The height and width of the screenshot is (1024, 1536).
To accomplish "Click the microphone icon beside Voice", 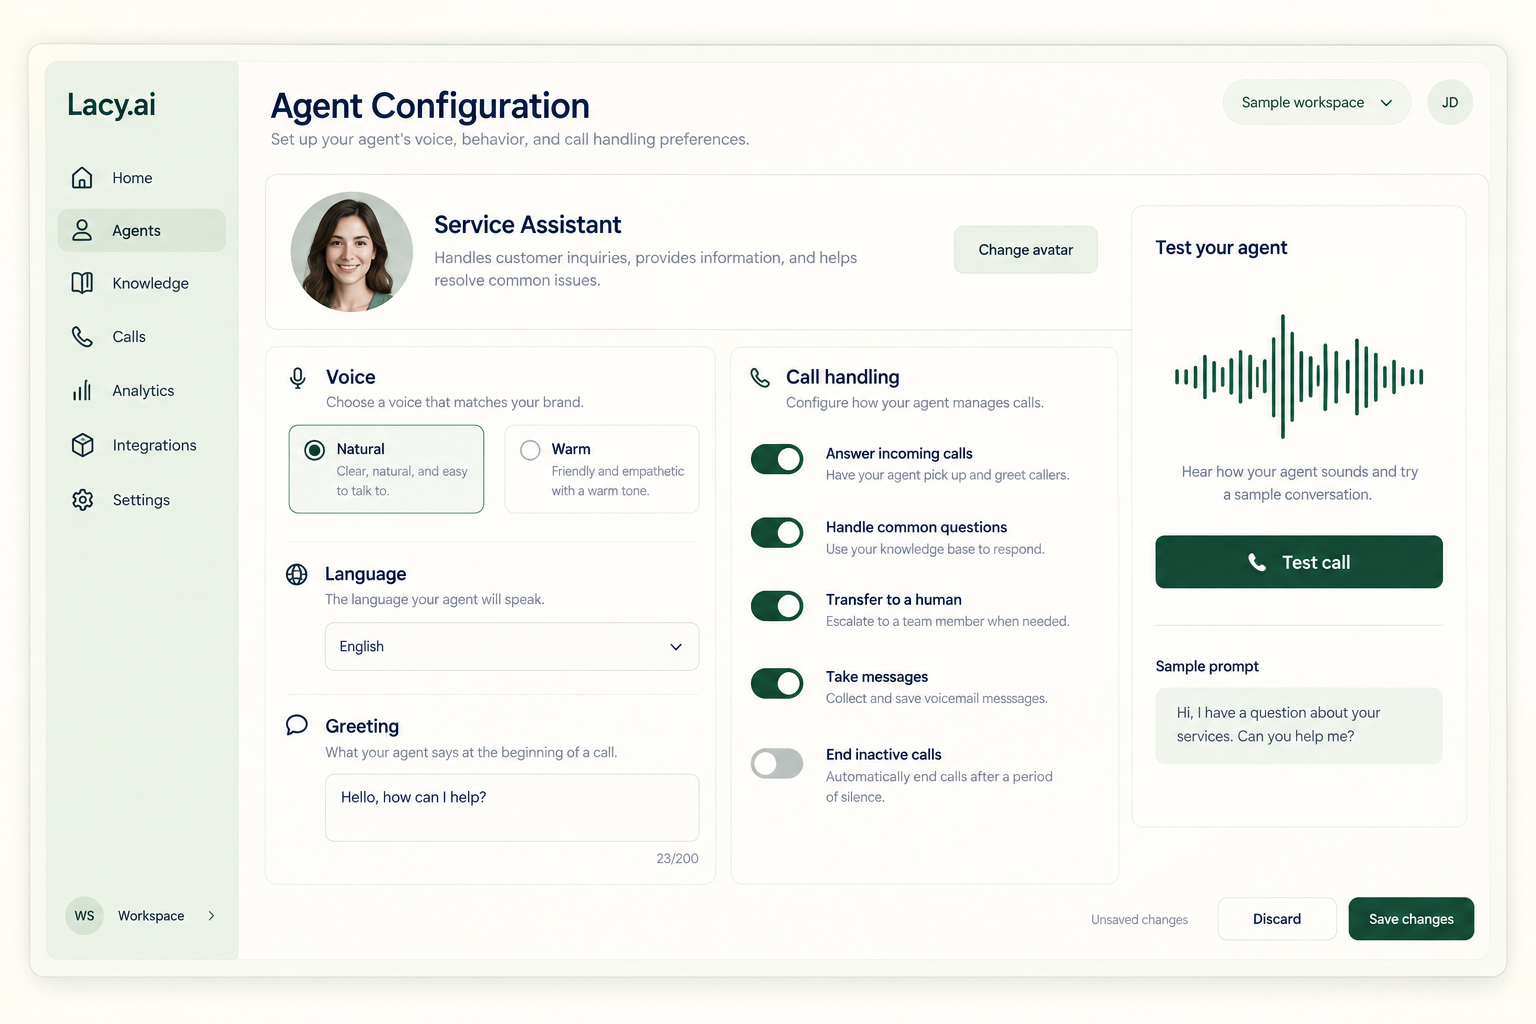I will [x=298, y=378].
